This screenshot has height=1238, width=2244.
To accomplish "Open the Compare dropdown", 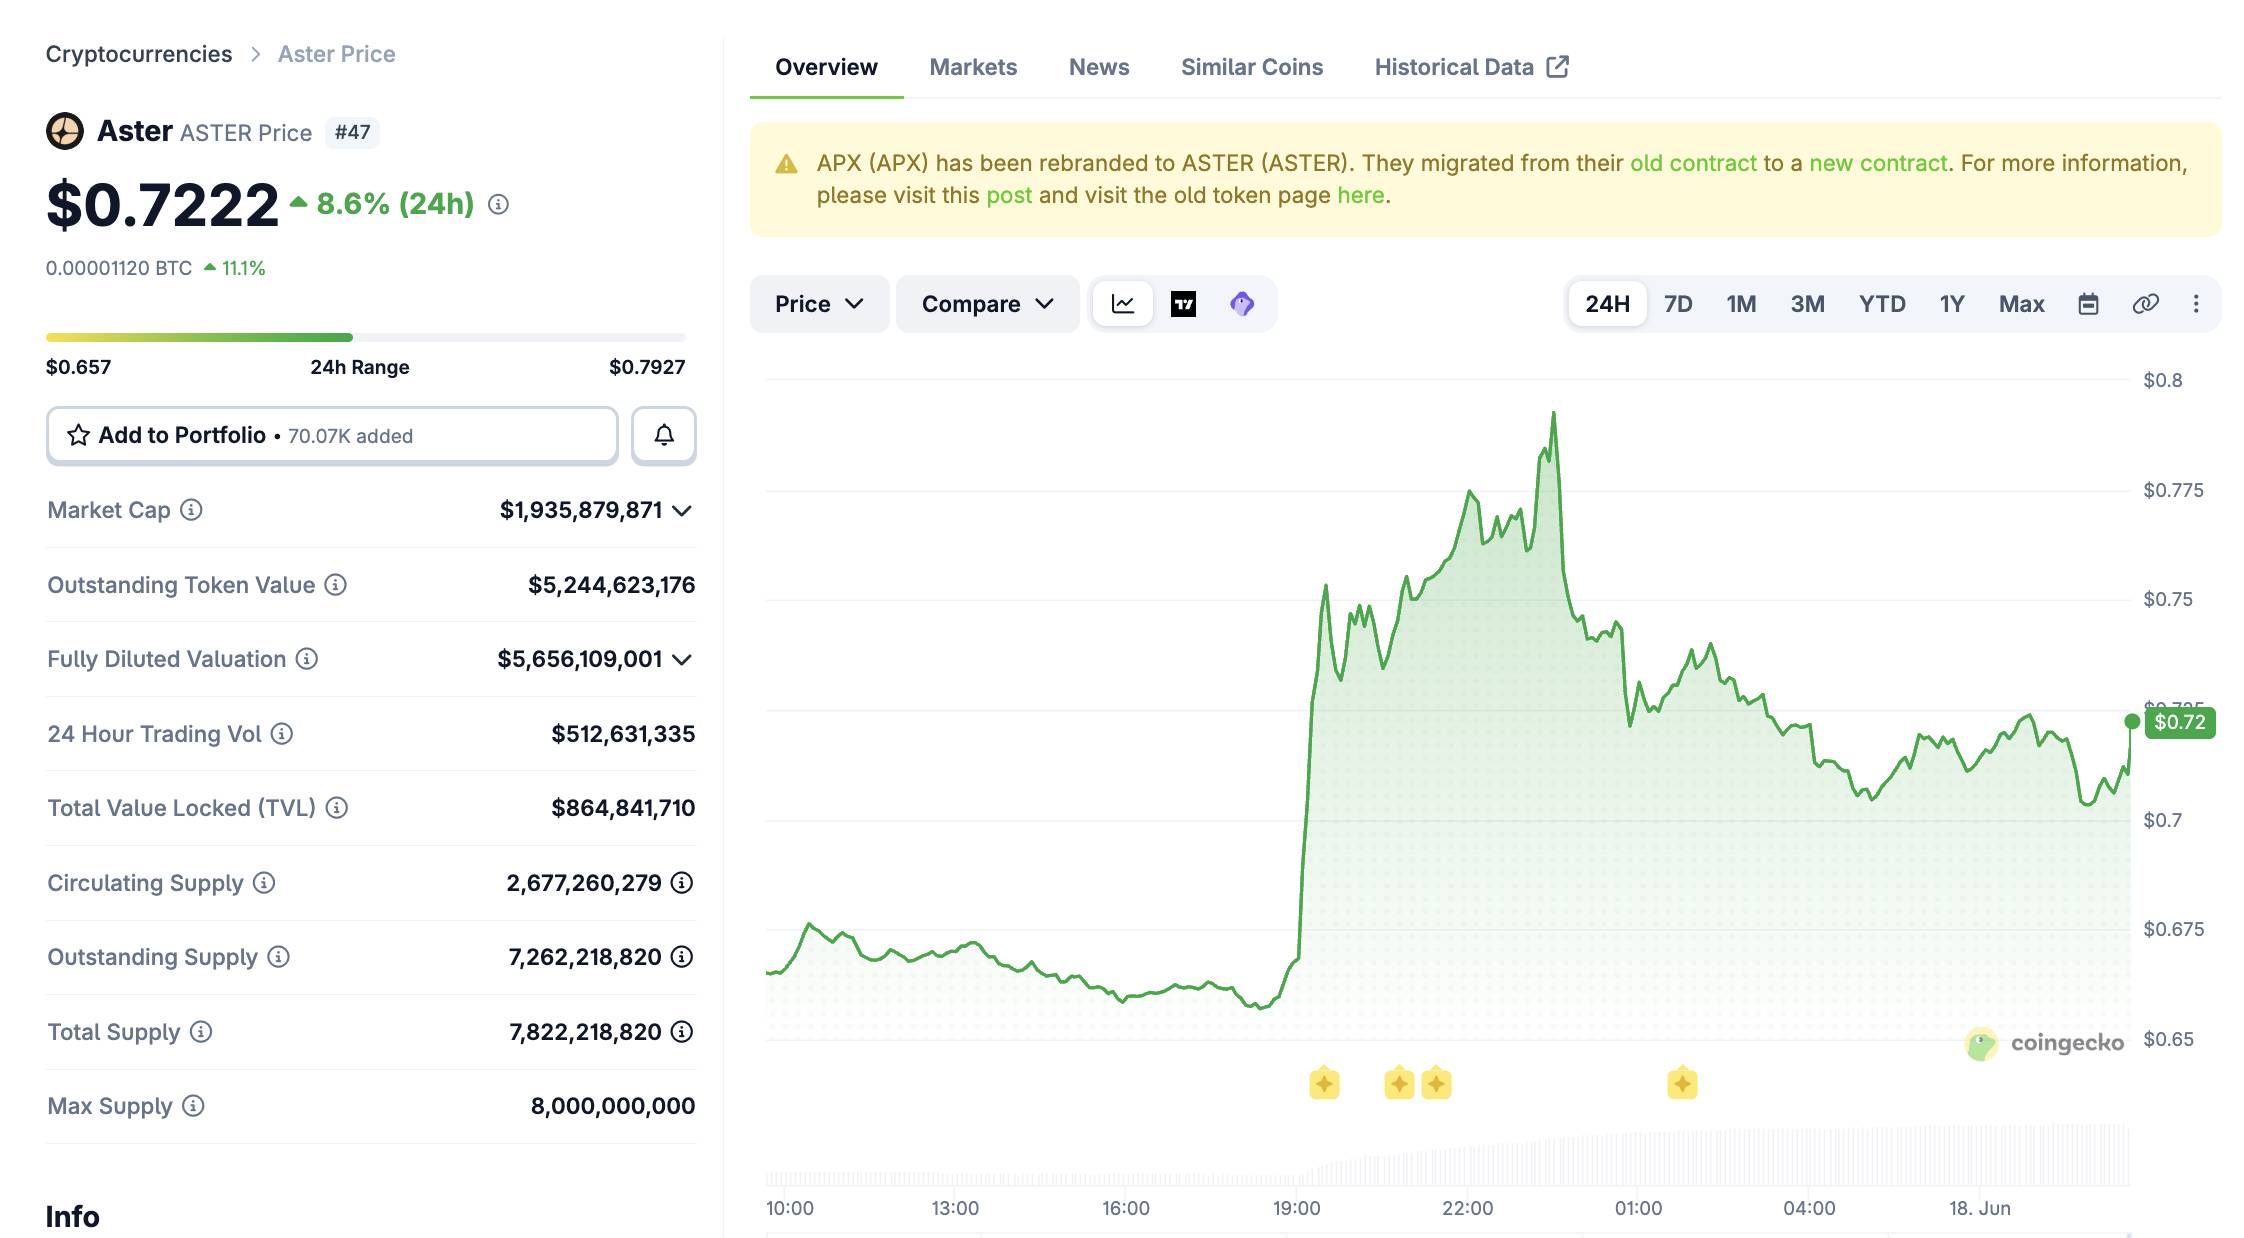I will point(987,304).
